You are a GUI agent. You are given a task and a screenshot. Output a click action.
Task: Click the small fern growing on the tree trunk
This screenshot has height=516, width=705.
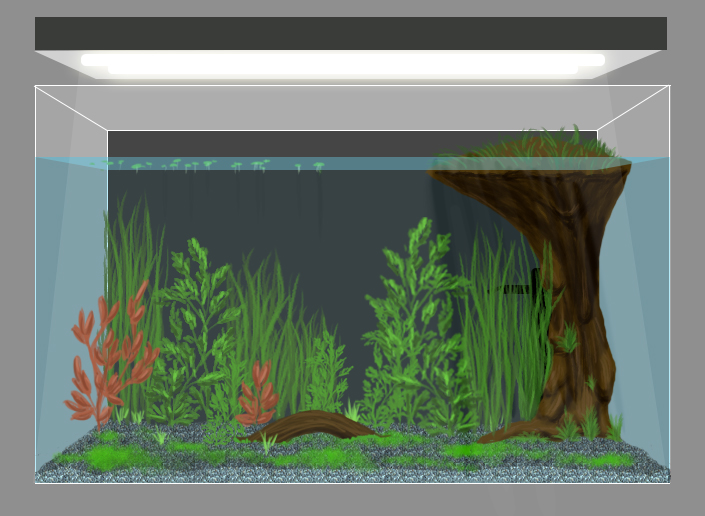[567, 338]
